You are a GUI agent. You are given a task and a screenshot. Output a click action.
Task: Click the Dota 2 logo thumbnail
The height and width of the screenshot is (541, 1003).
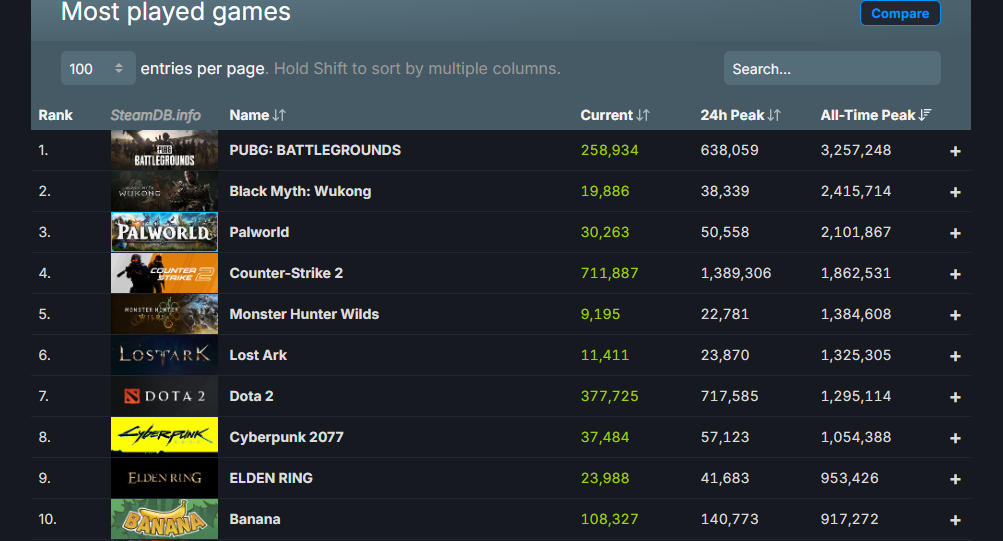point(164,396)
